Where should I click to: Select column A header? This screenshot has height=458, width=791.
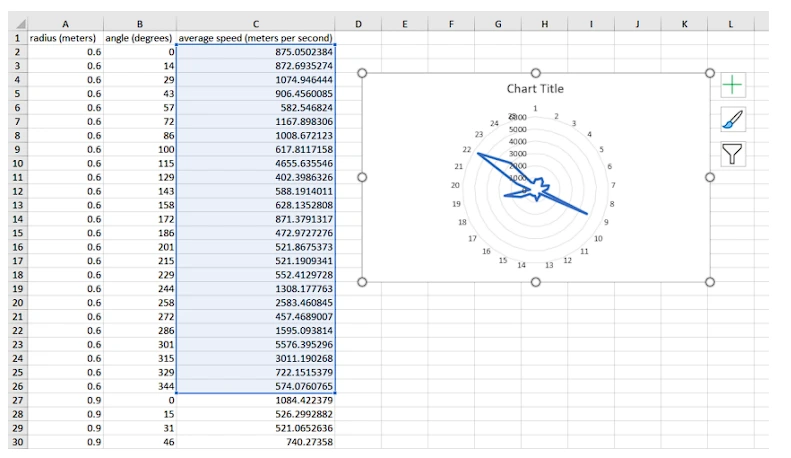(x=65, y=23)
